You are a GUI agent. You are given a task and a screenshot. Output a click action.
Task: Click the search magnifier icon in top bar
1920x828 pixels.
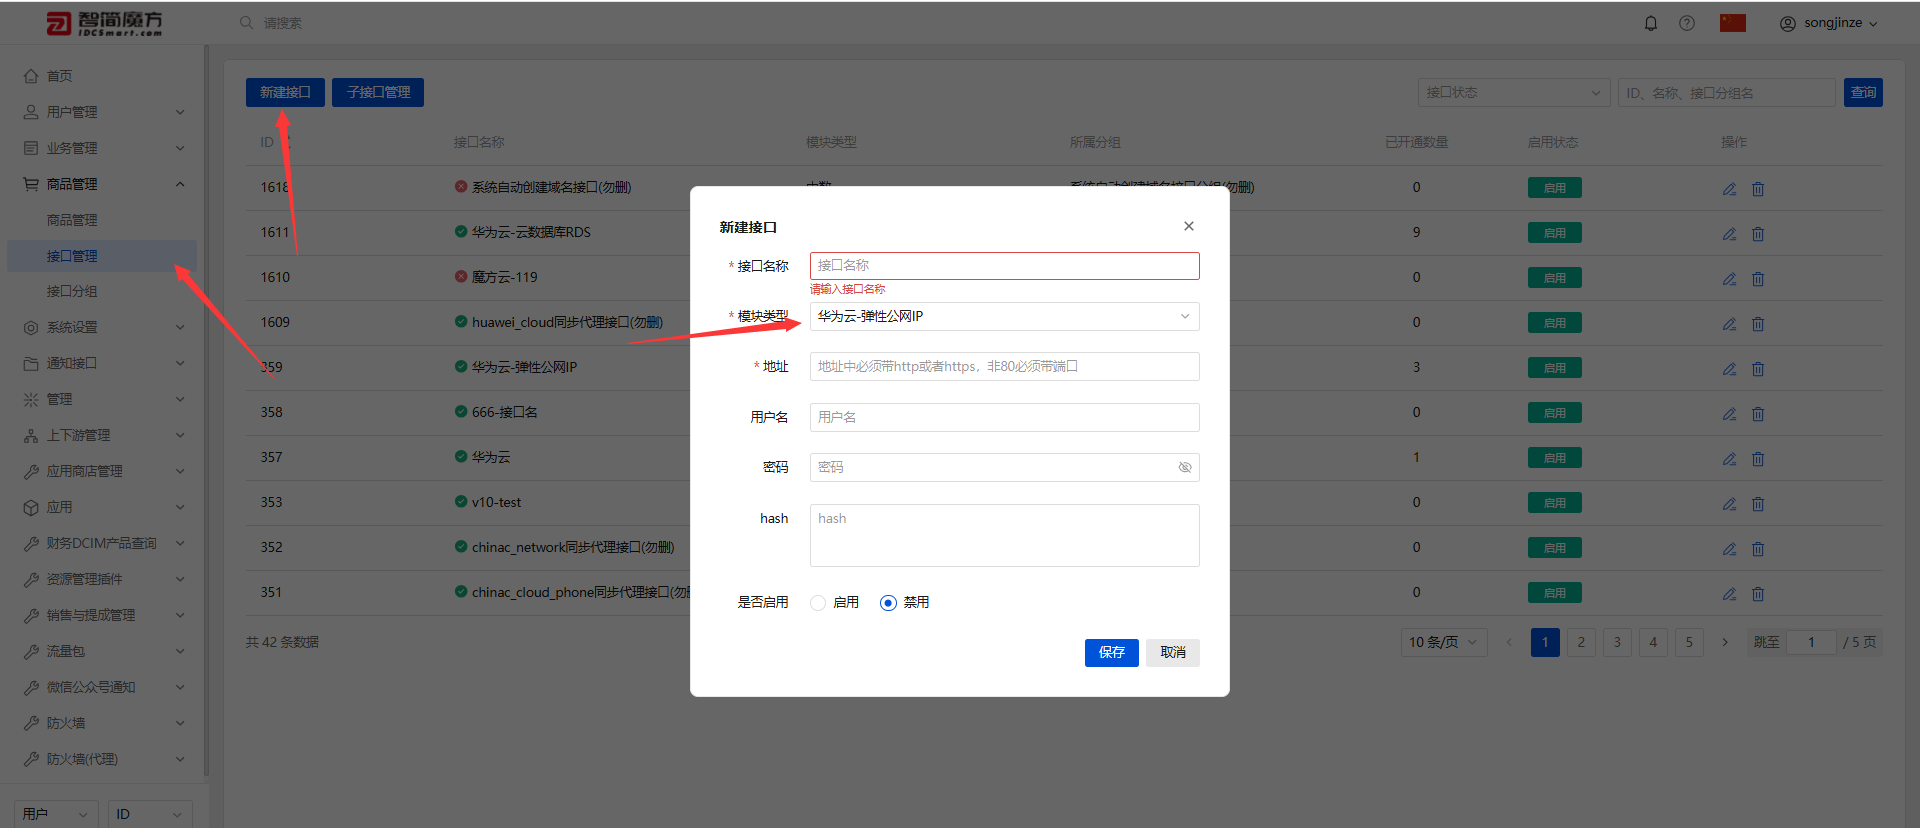[x=246, y=23]
